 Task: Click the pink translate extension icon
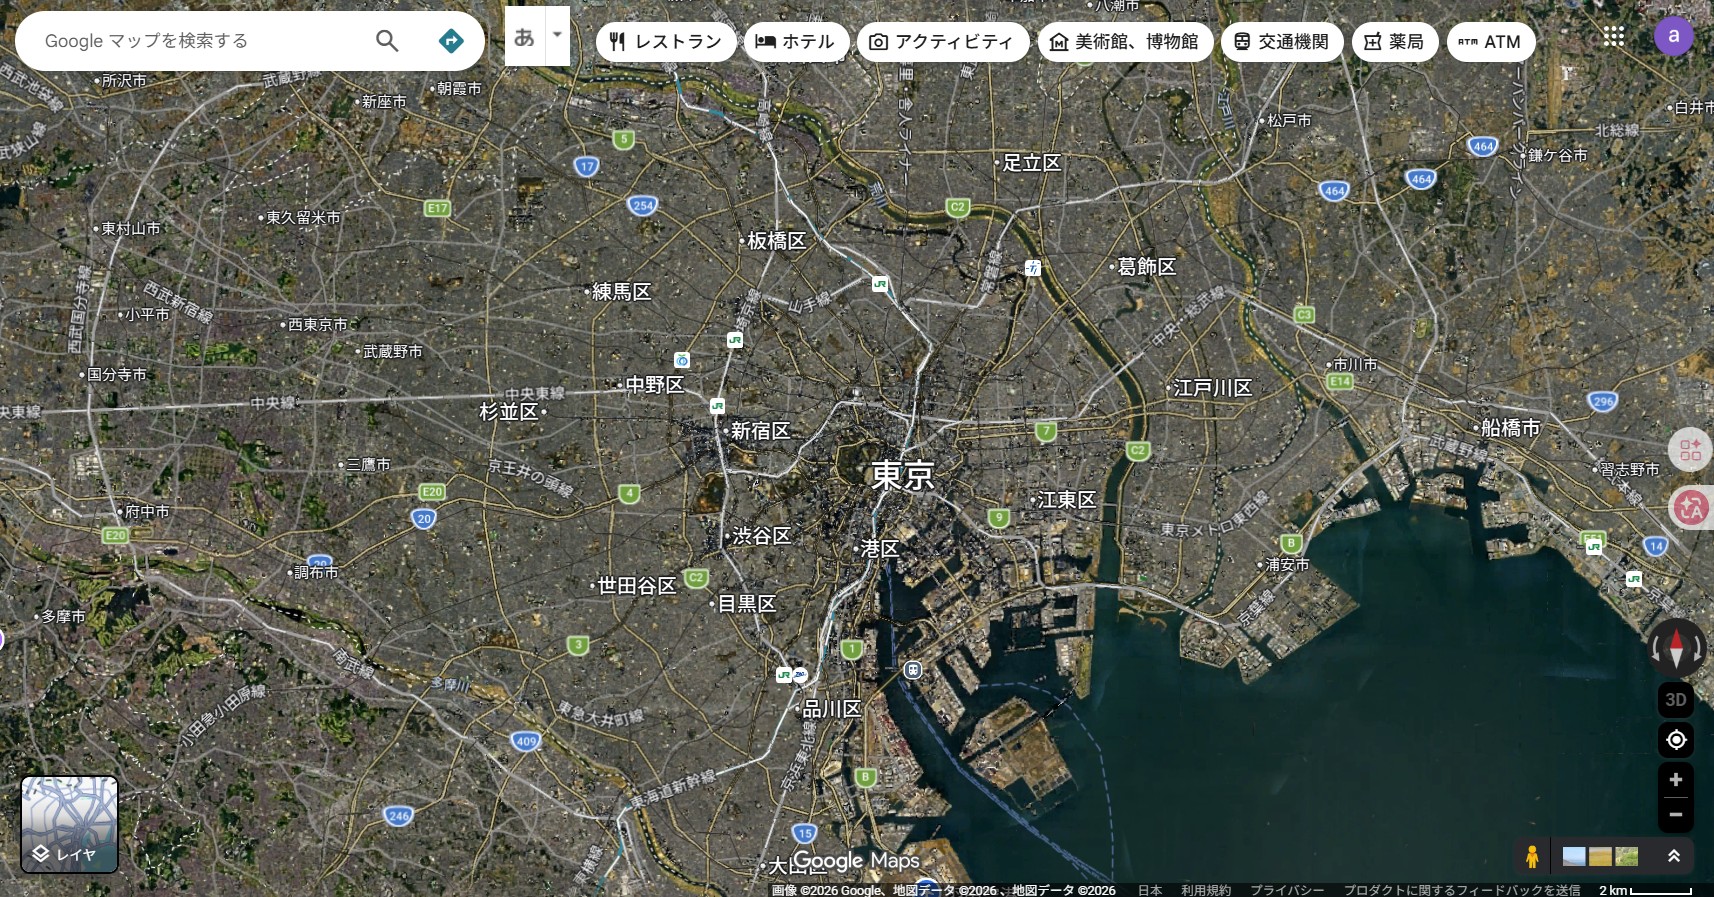(1691, 508)
